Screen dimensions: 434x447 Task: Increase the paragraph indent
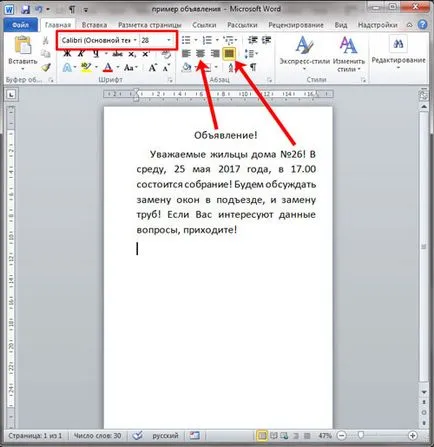266,40
